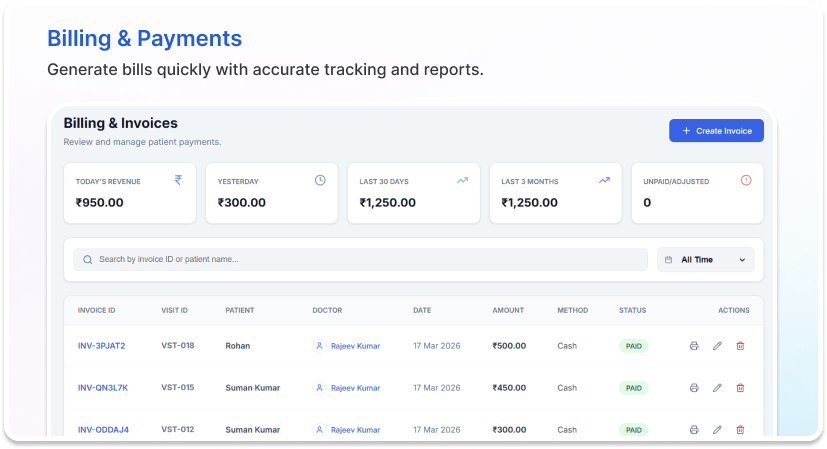Click the Last 30 Days revenue card
Image resolution: width=827 pixels, height=449 pixels.
(x=413, y=193)
